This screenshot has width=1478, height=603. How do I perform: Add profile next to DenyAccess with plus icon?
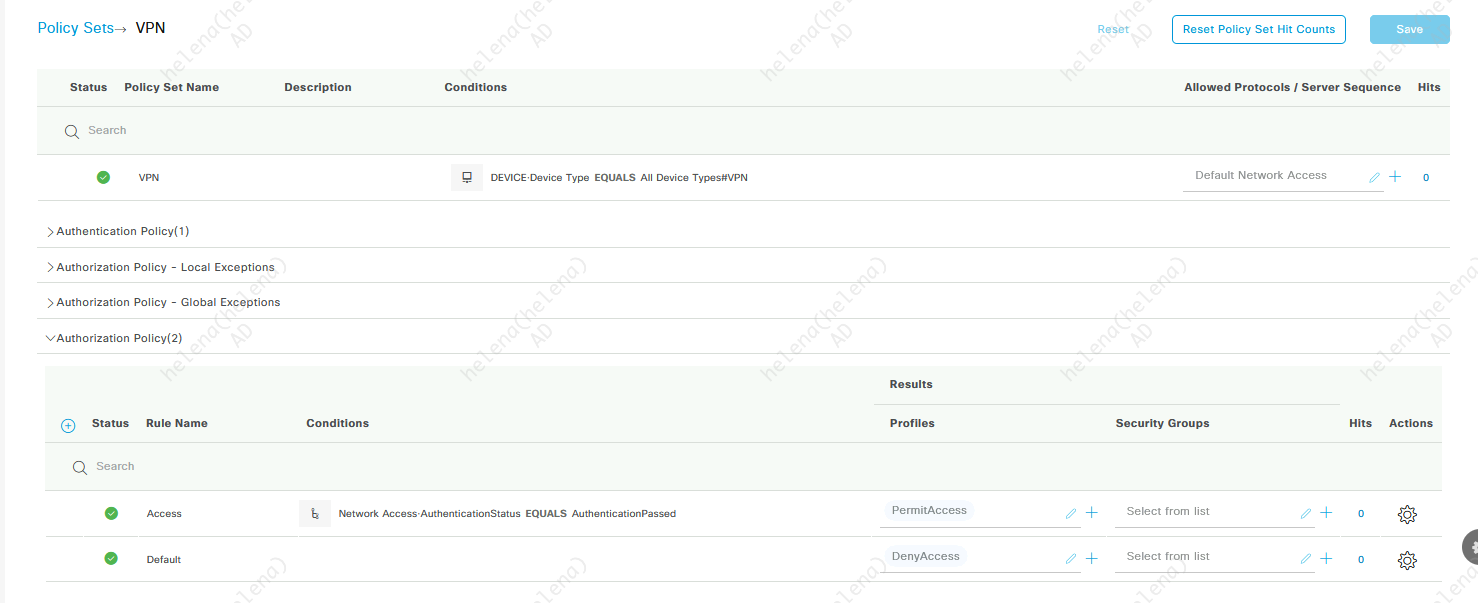[1092, 559]
